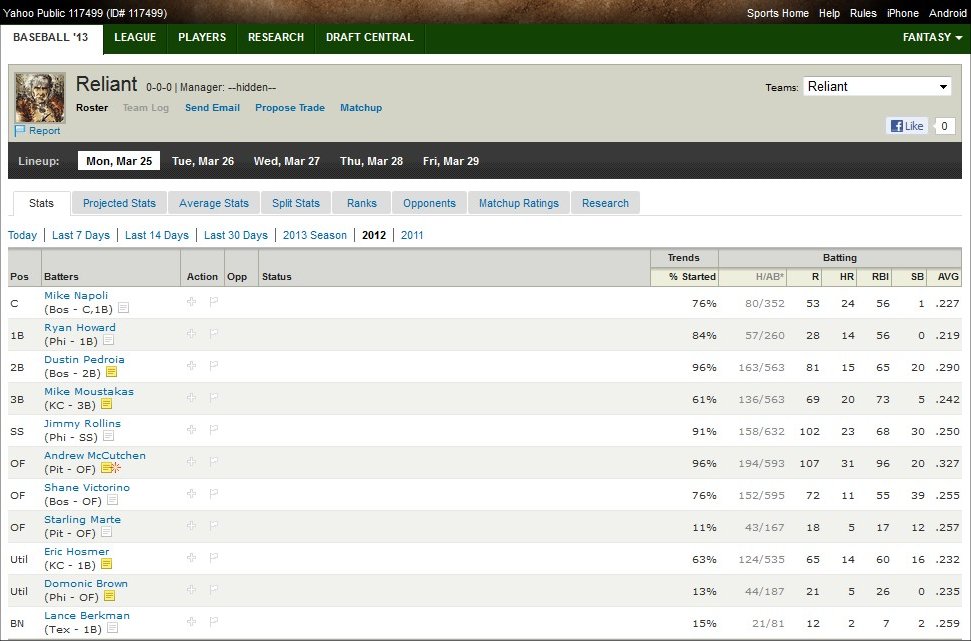This screenshot has height=641, width=971.
Task: Click the flag icon for Ryan Howard
Action: (214, 334)
